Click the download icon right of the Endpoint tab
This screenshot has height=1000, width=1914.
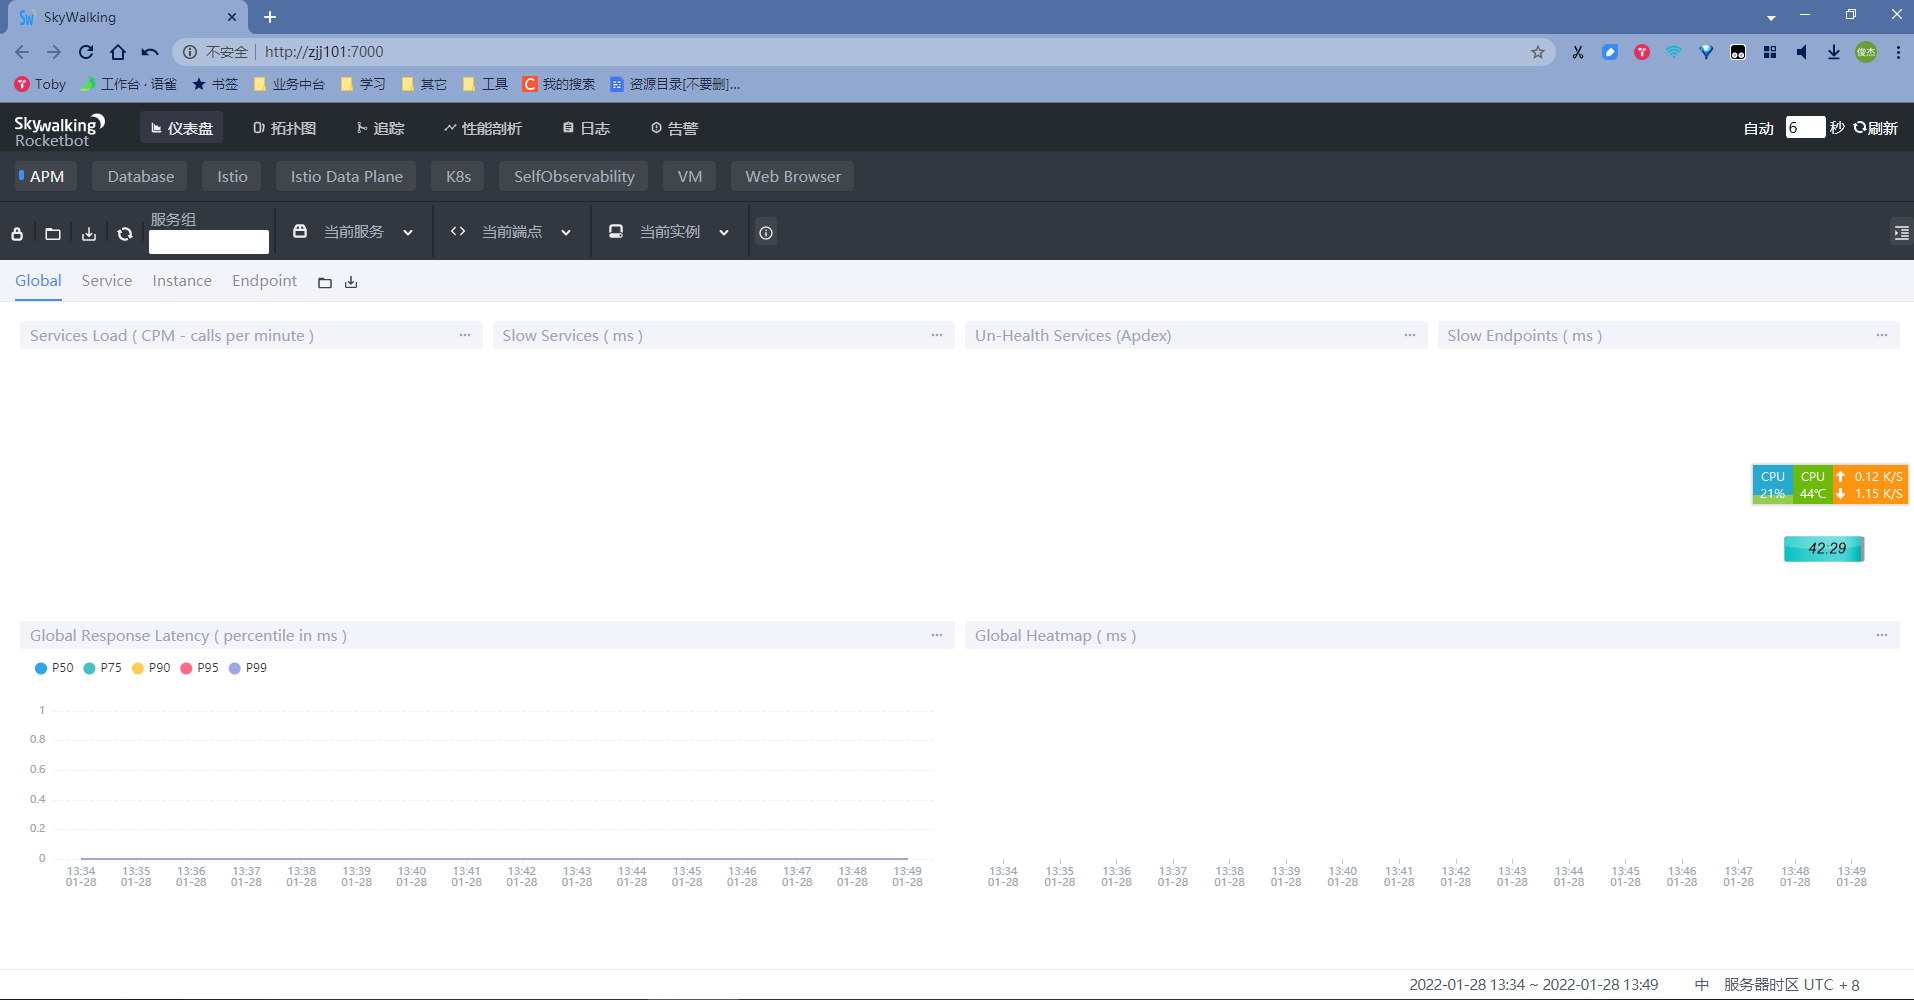[350, 282]
